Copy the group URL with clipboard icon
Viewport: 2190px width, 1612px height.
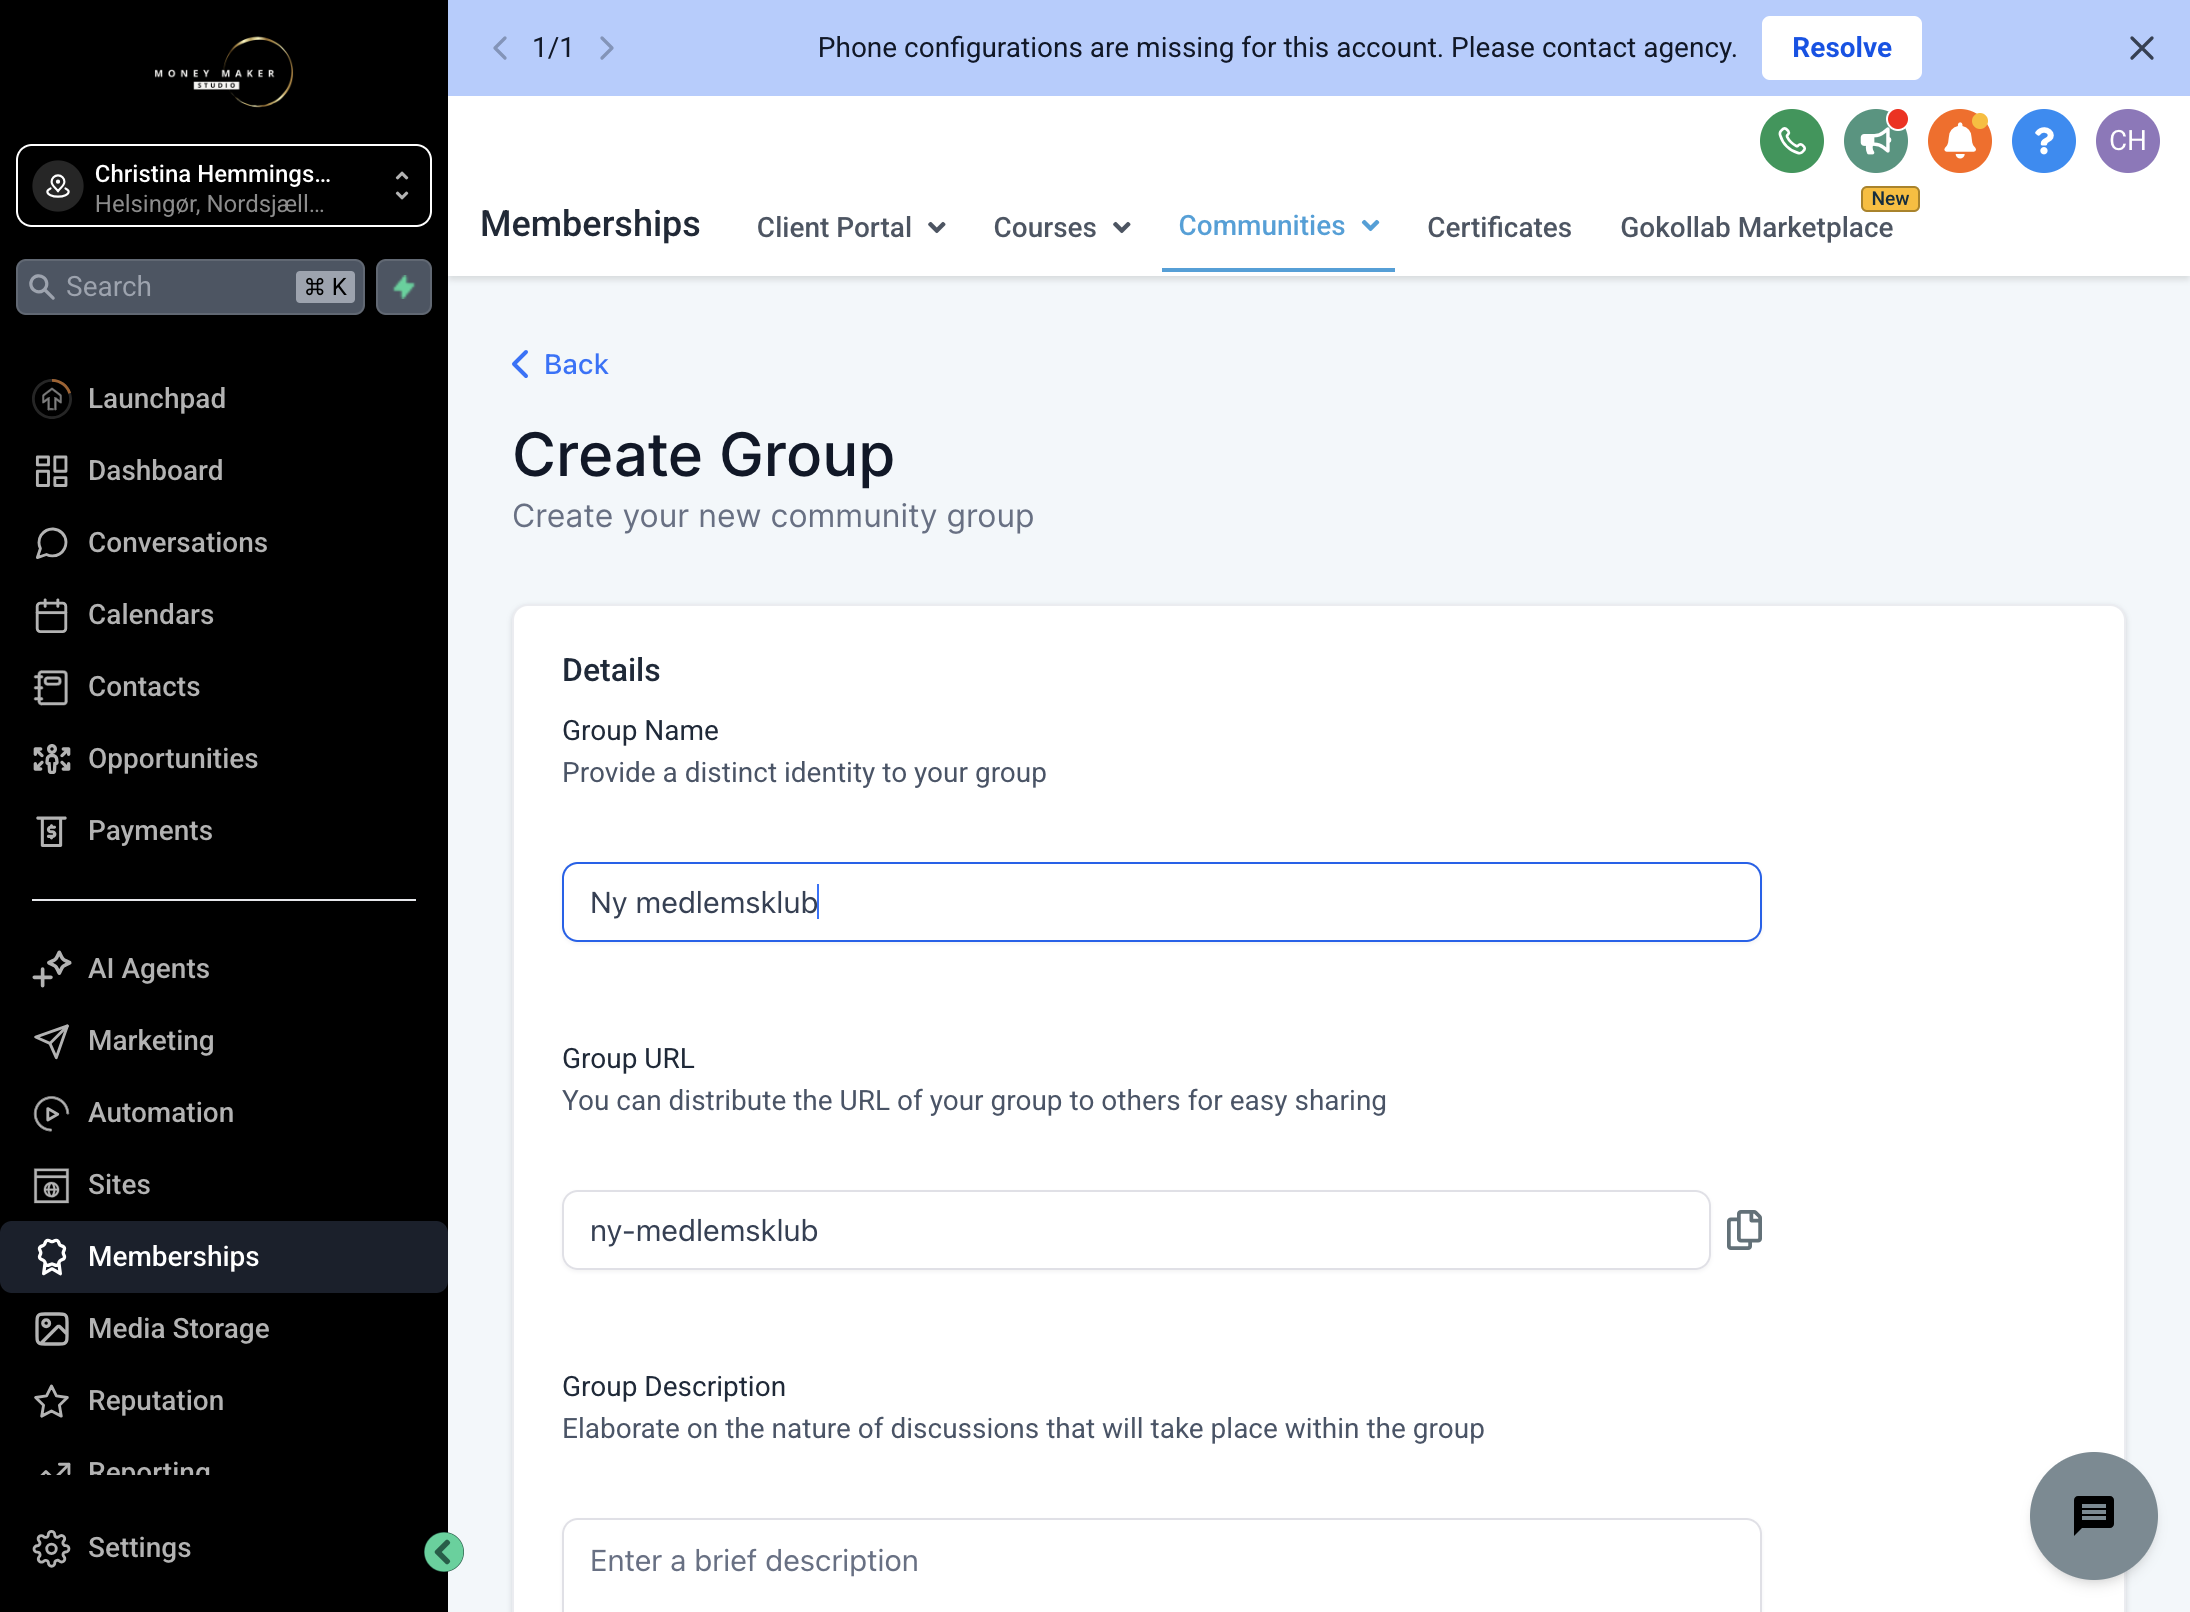[x=1744, y=1229]
